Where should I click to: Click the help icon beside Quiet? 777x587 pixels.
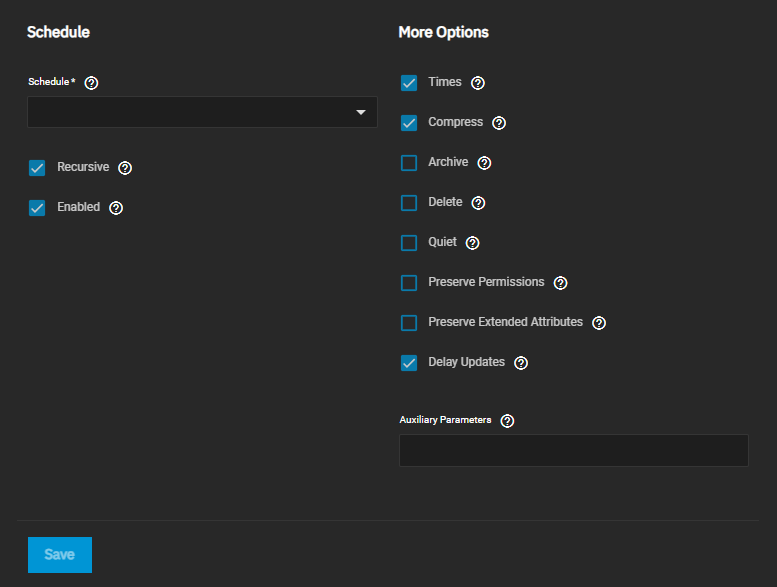click(473, 243)
